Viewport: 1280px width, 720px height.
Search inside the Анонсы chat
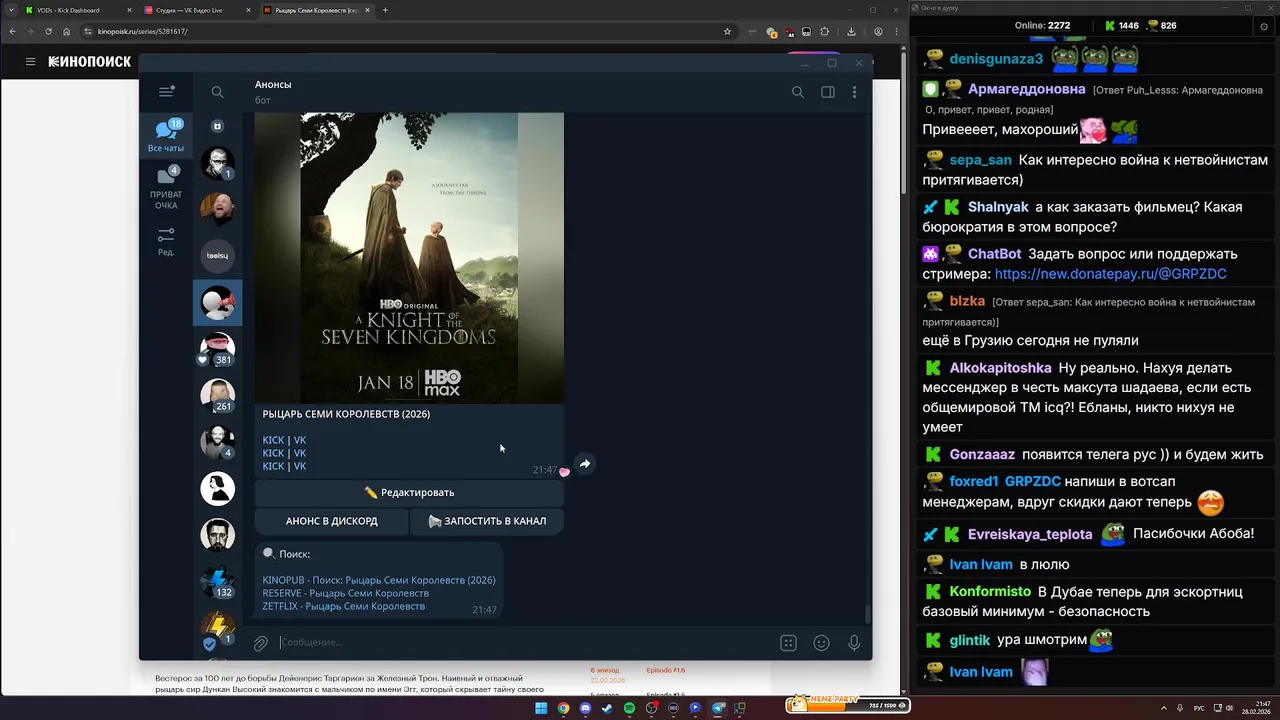798,92
